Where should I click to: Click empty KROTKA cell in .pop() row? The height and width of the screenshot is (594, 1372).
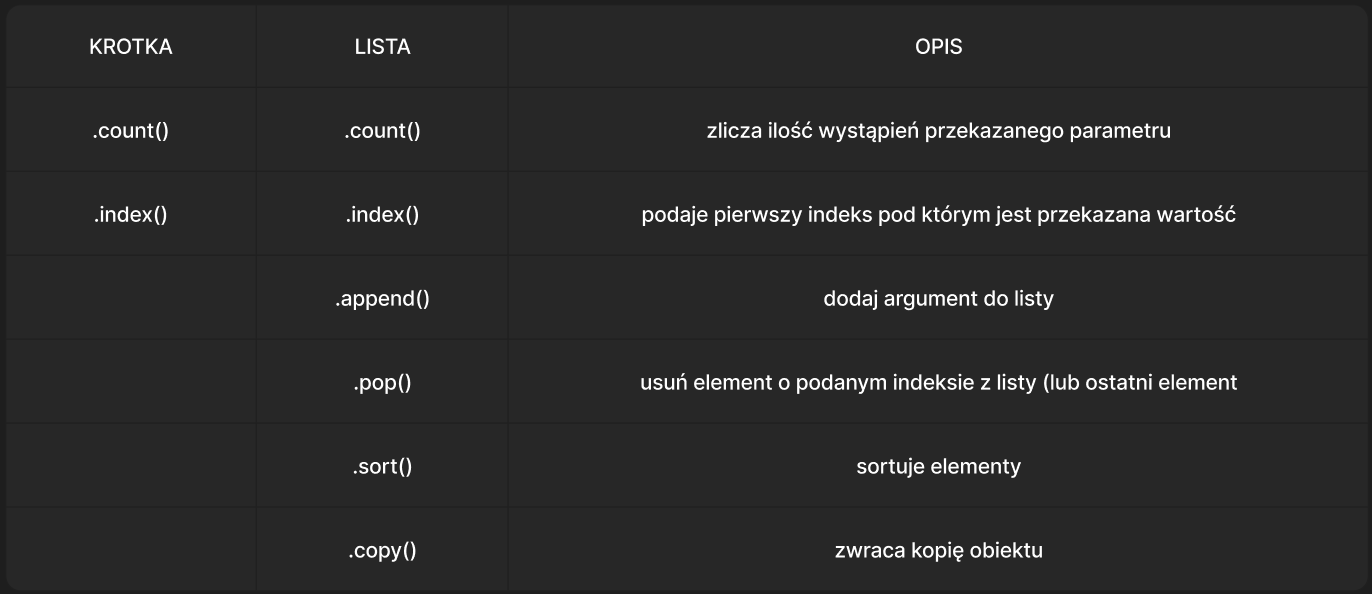pos(131,383)
